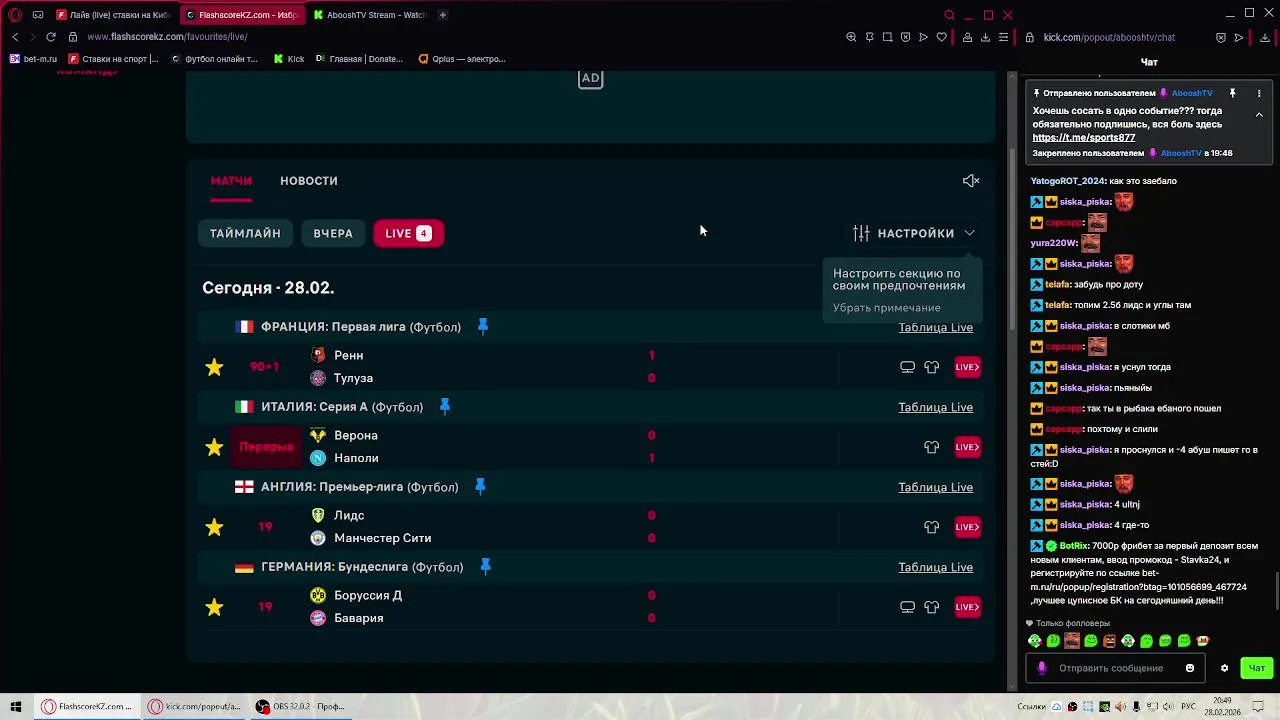The image size is (1280, 720).
Task: Unpin the ФРАНЦИЯ Первая лига league
Action: pos(483,326)
